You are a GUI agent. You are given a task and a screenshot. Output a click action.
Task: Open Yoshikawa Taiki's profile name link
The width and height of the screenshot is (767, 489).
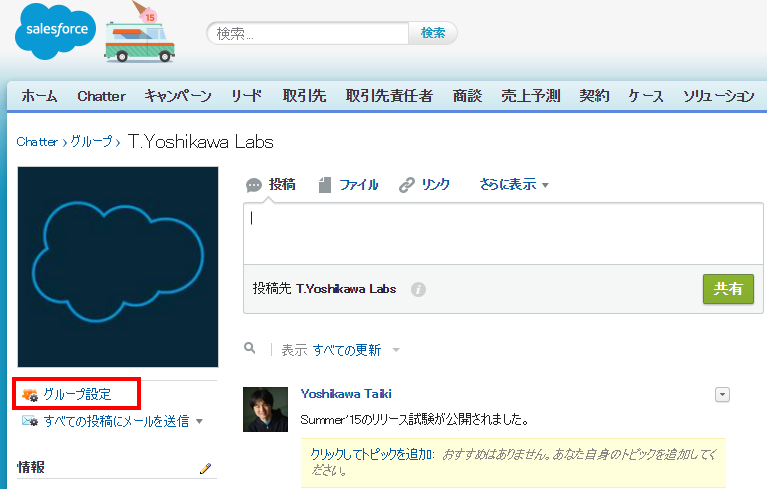pos(346,394)
